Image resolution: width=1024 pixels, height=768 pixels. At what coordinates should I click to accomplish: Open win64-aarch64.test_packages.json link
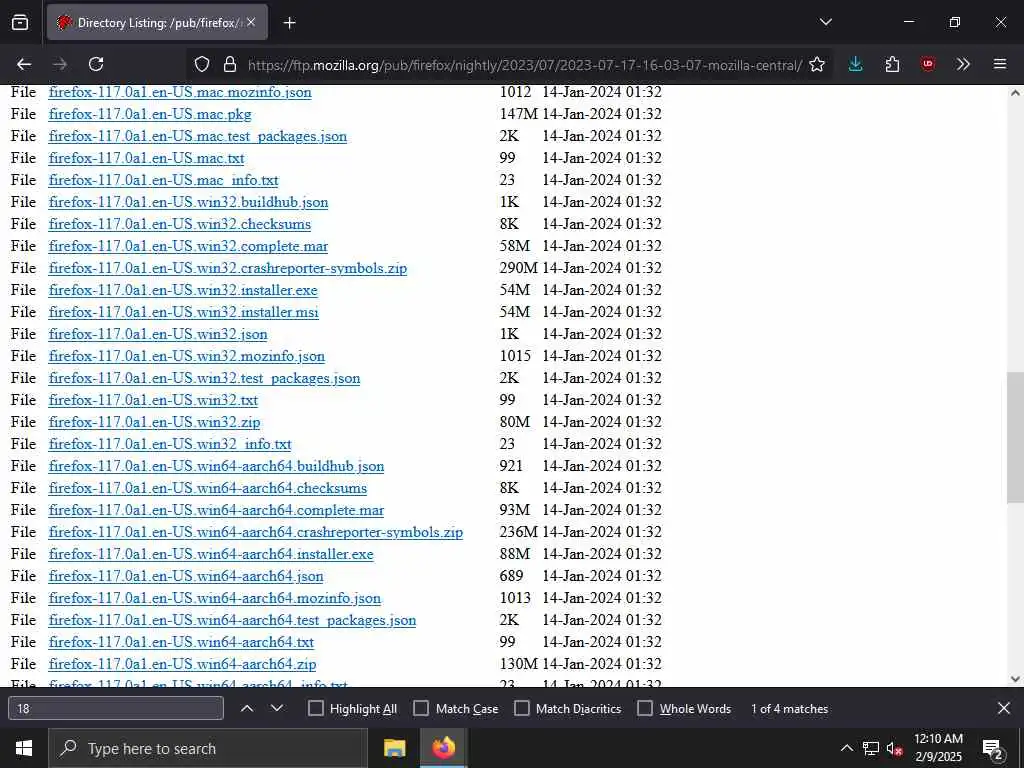[232, 620]
